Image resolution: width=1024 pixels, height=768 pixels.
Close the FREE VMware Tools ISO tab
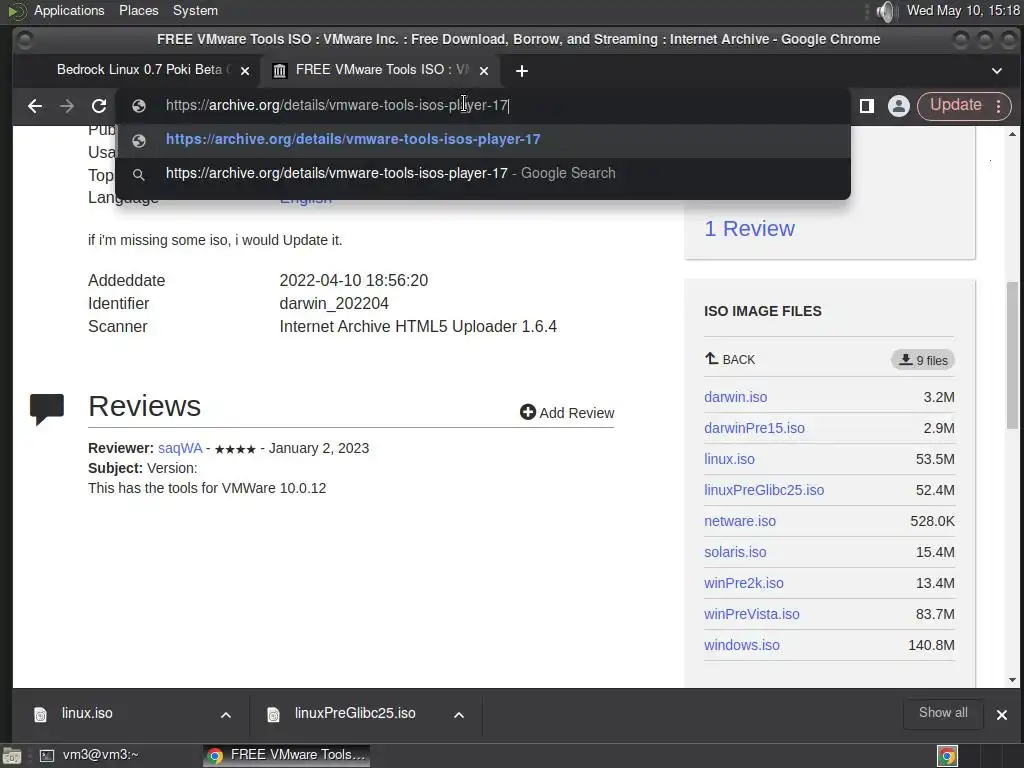click(484, 71)
